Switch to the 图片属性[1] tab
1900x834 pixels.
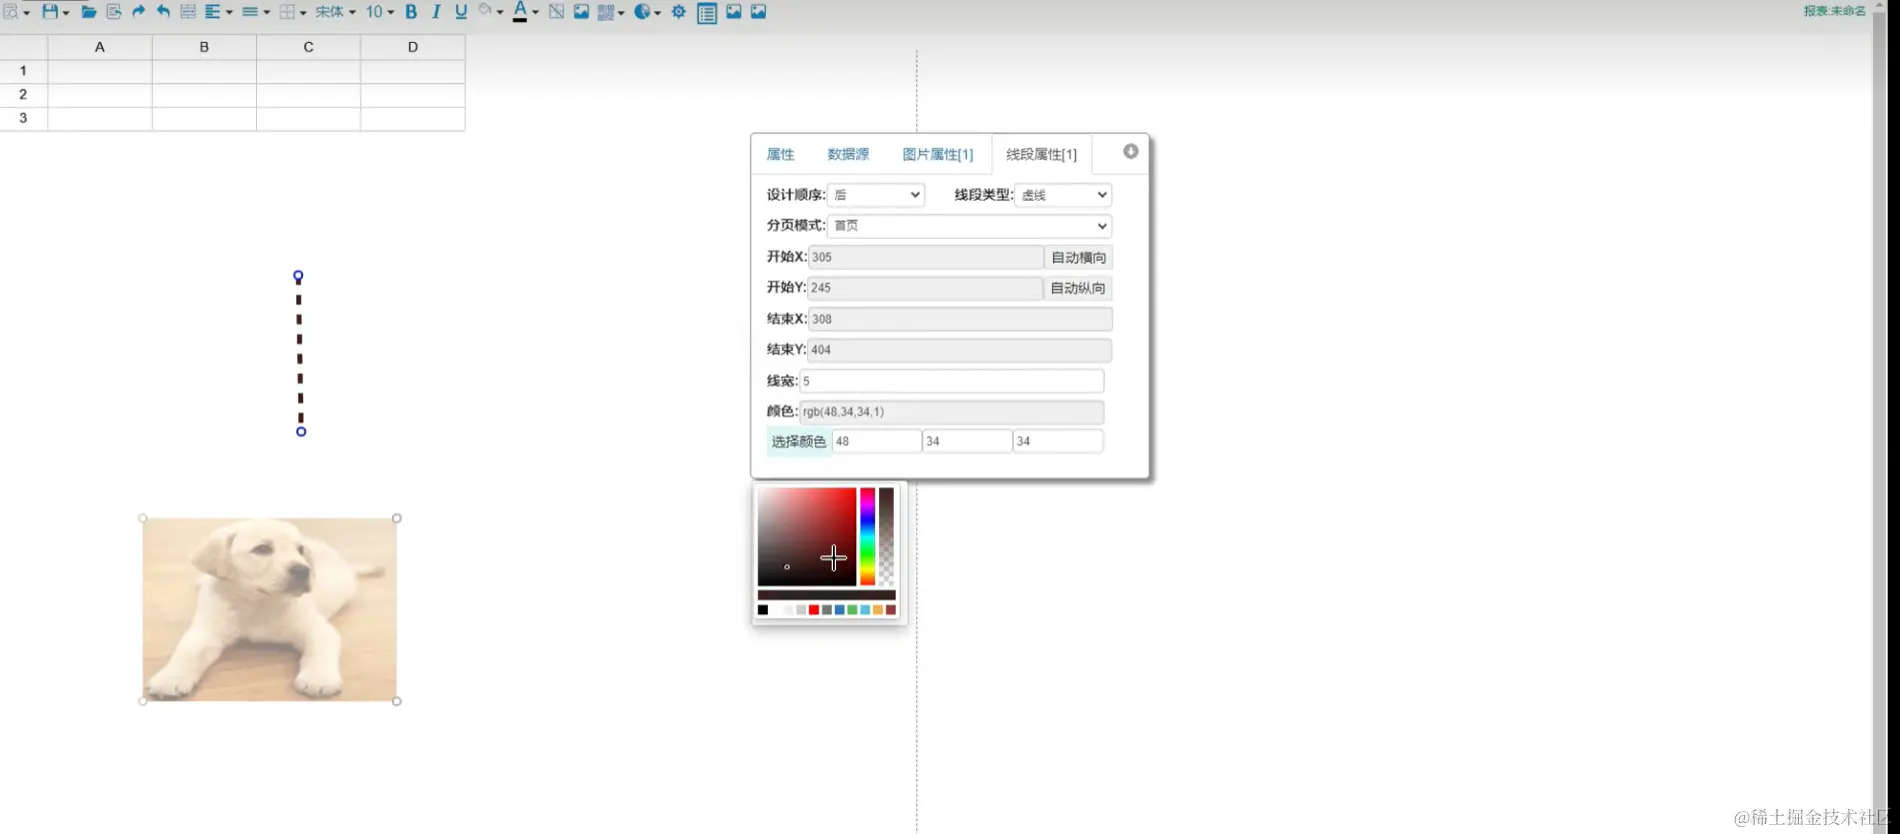[937, 154]
